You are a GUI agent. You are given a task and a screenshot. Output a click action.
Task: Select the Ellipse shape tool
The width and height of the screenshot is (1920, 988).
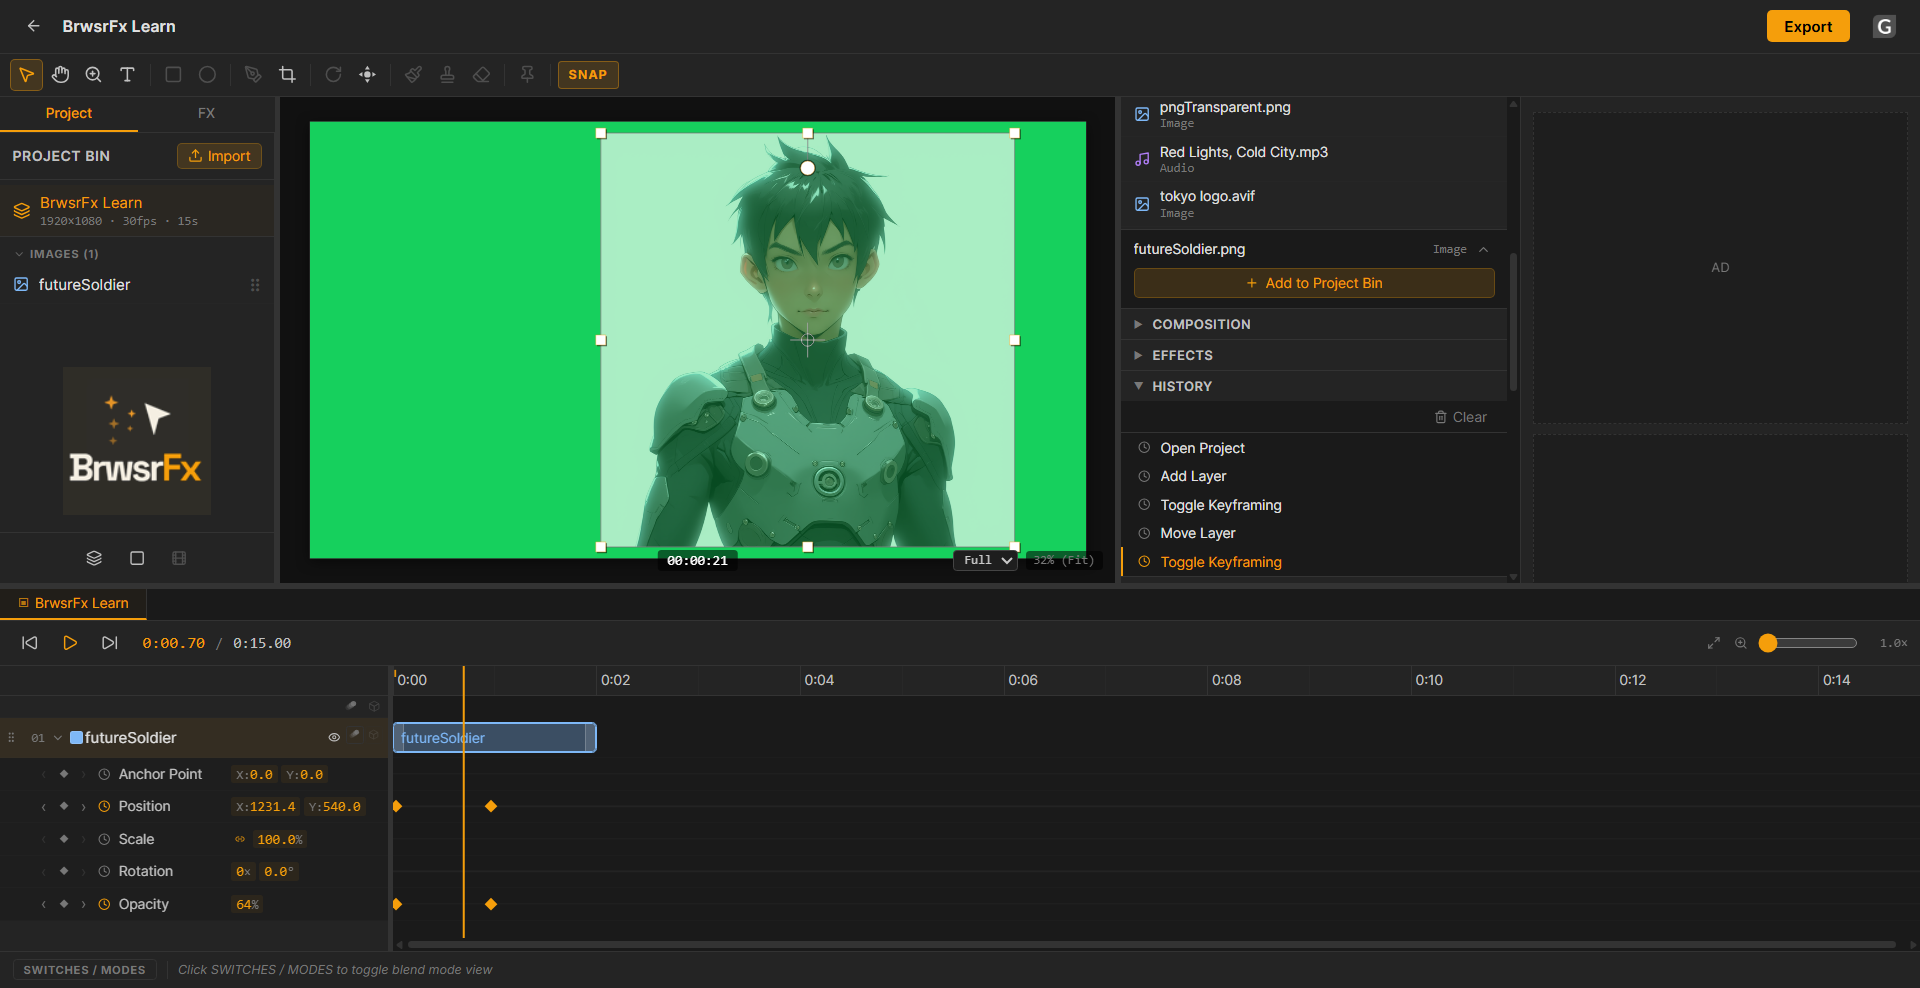(x=207, y=75)
